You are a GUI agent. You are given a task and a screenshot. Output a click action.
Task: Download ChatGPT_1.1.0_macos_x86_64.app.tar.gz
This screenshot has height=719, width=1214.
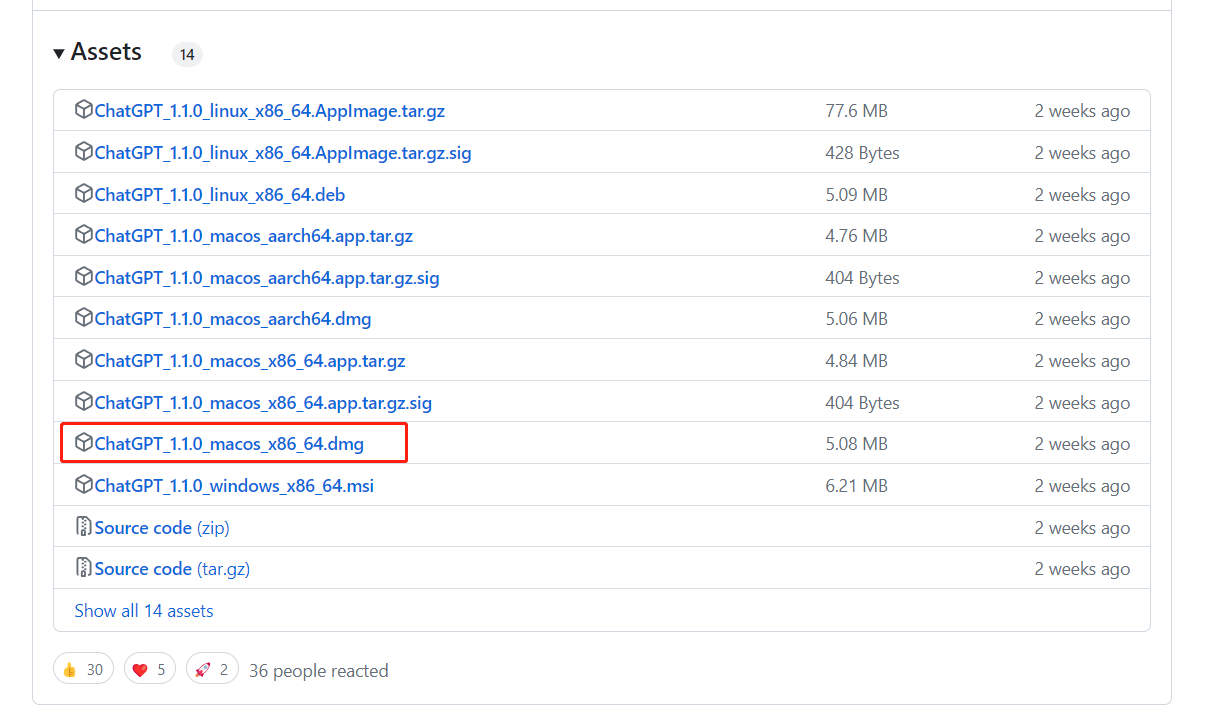tap(250, 361)
